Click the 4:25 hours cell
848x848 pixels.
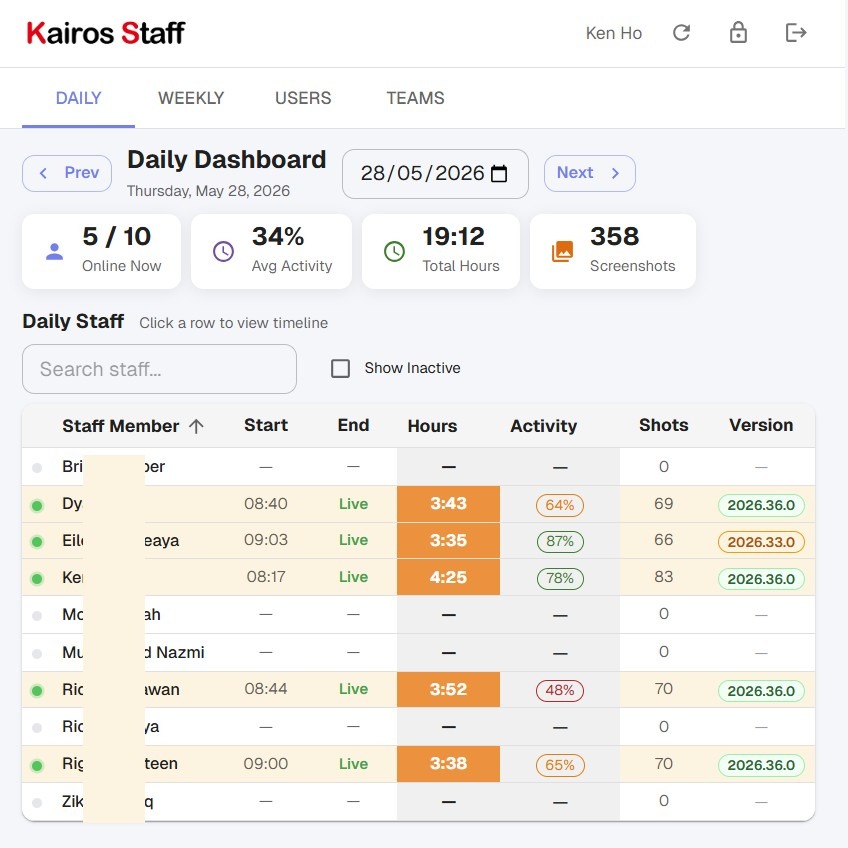point(448,577)
